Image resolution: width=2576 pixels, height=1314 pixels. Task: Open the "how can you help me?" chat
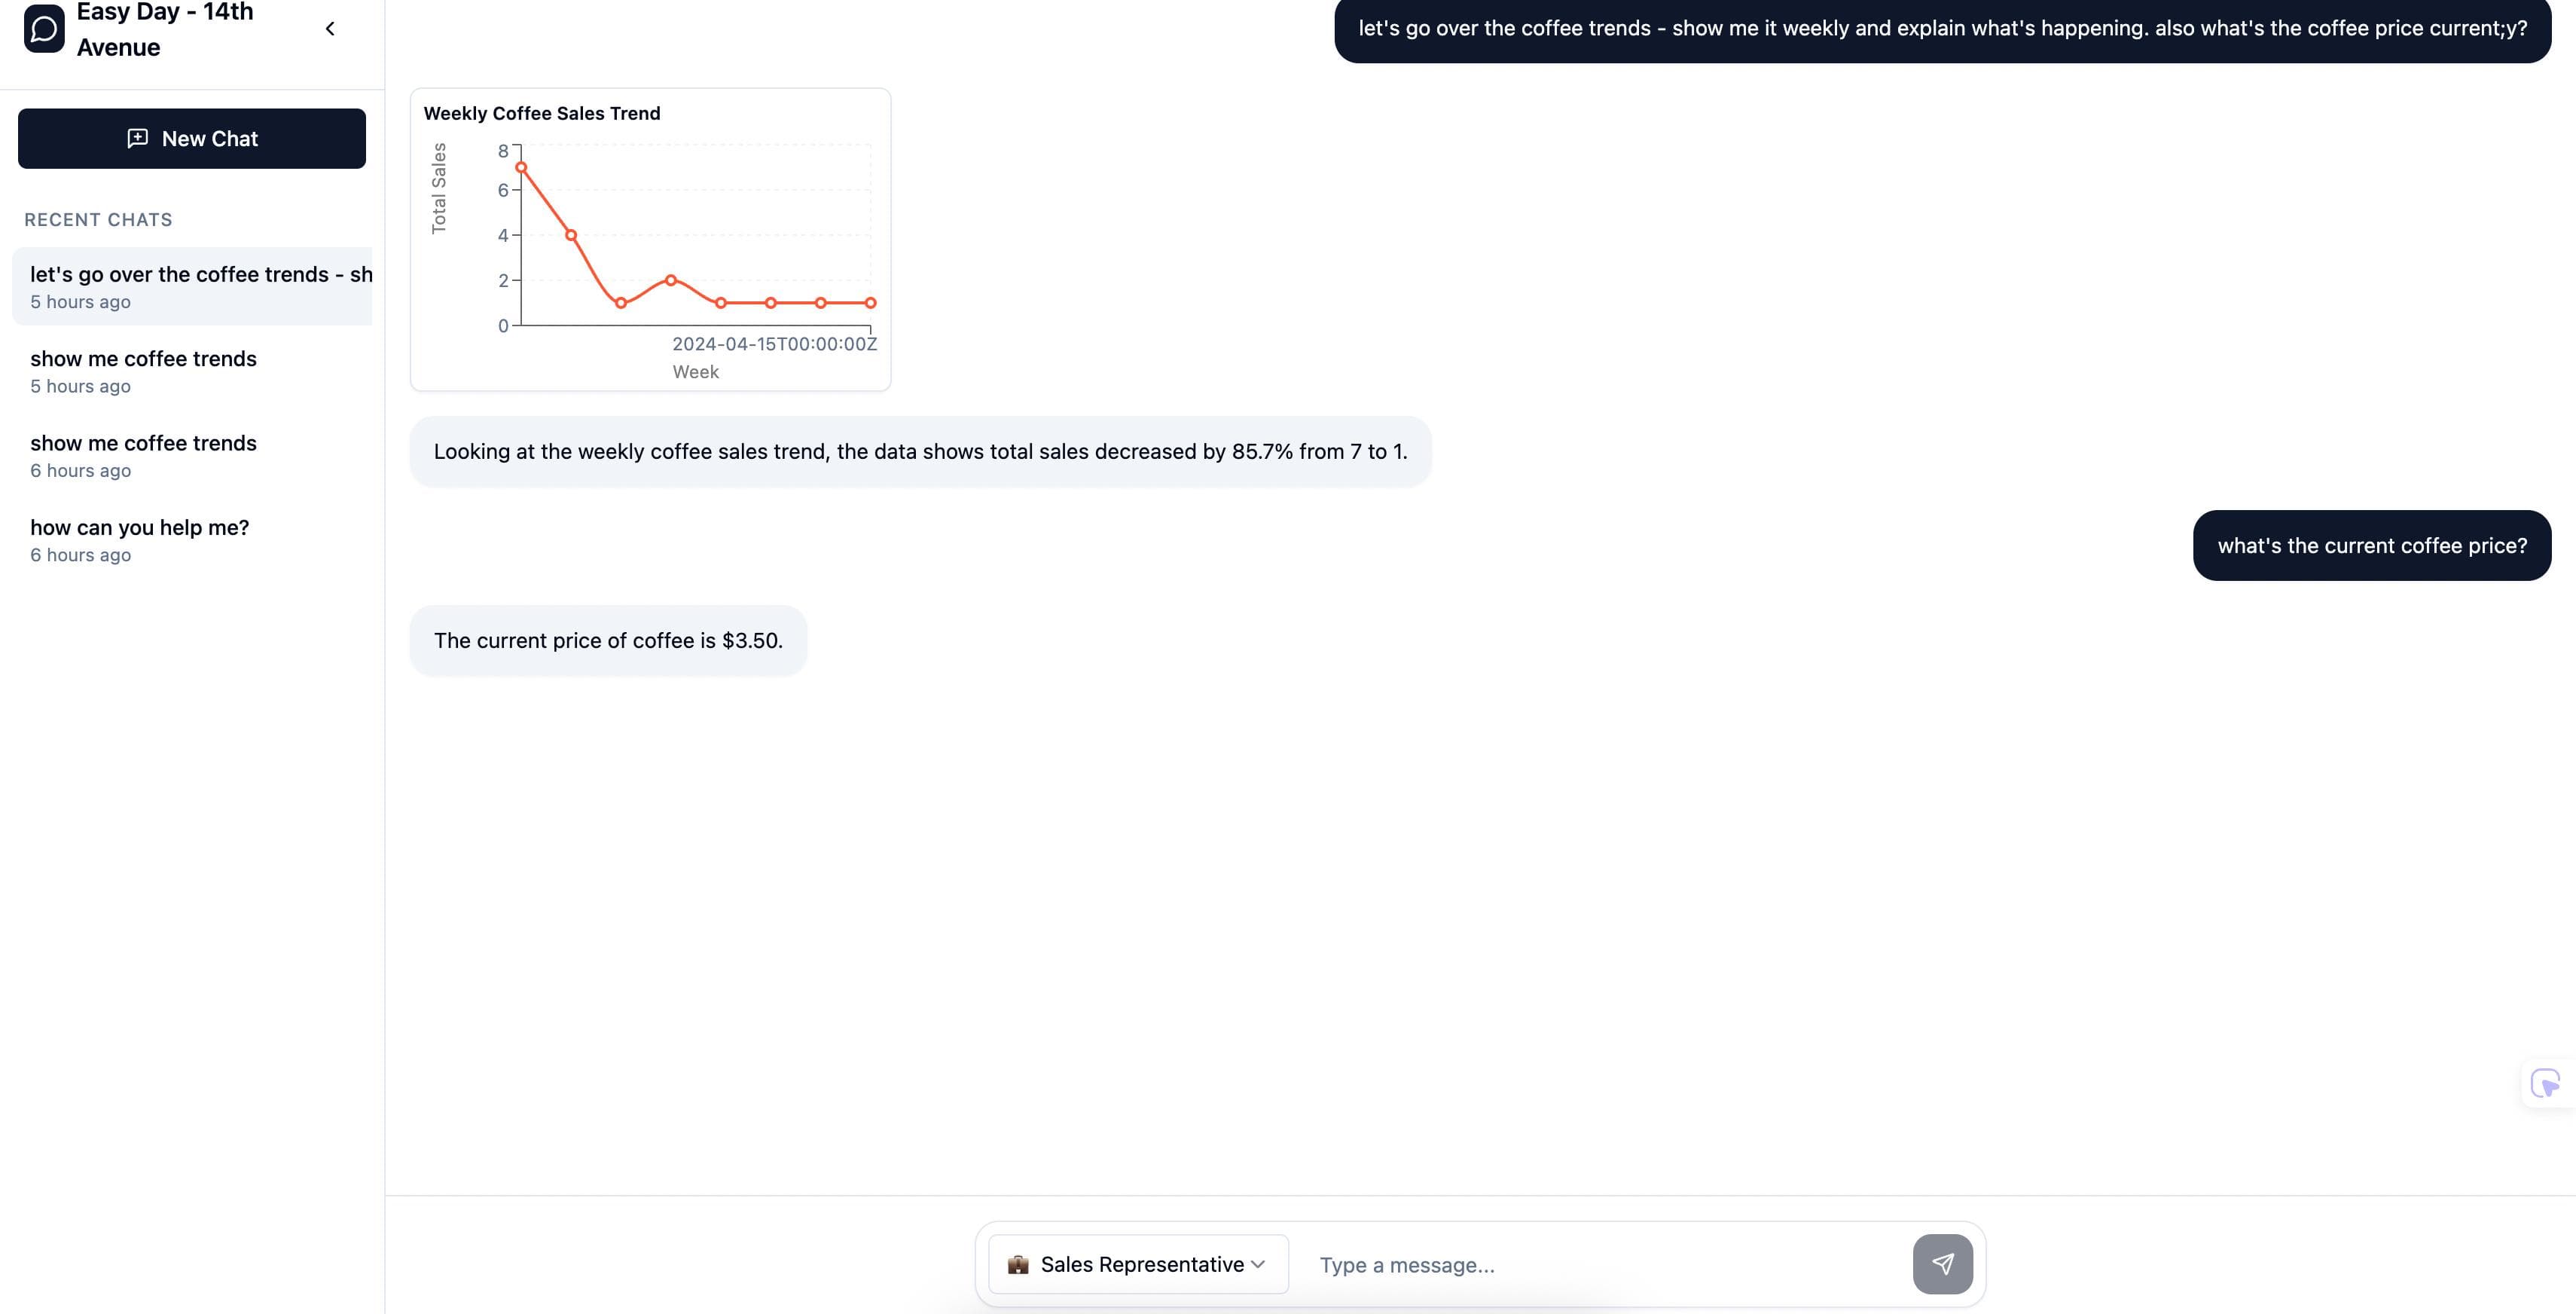coord(192,540)
